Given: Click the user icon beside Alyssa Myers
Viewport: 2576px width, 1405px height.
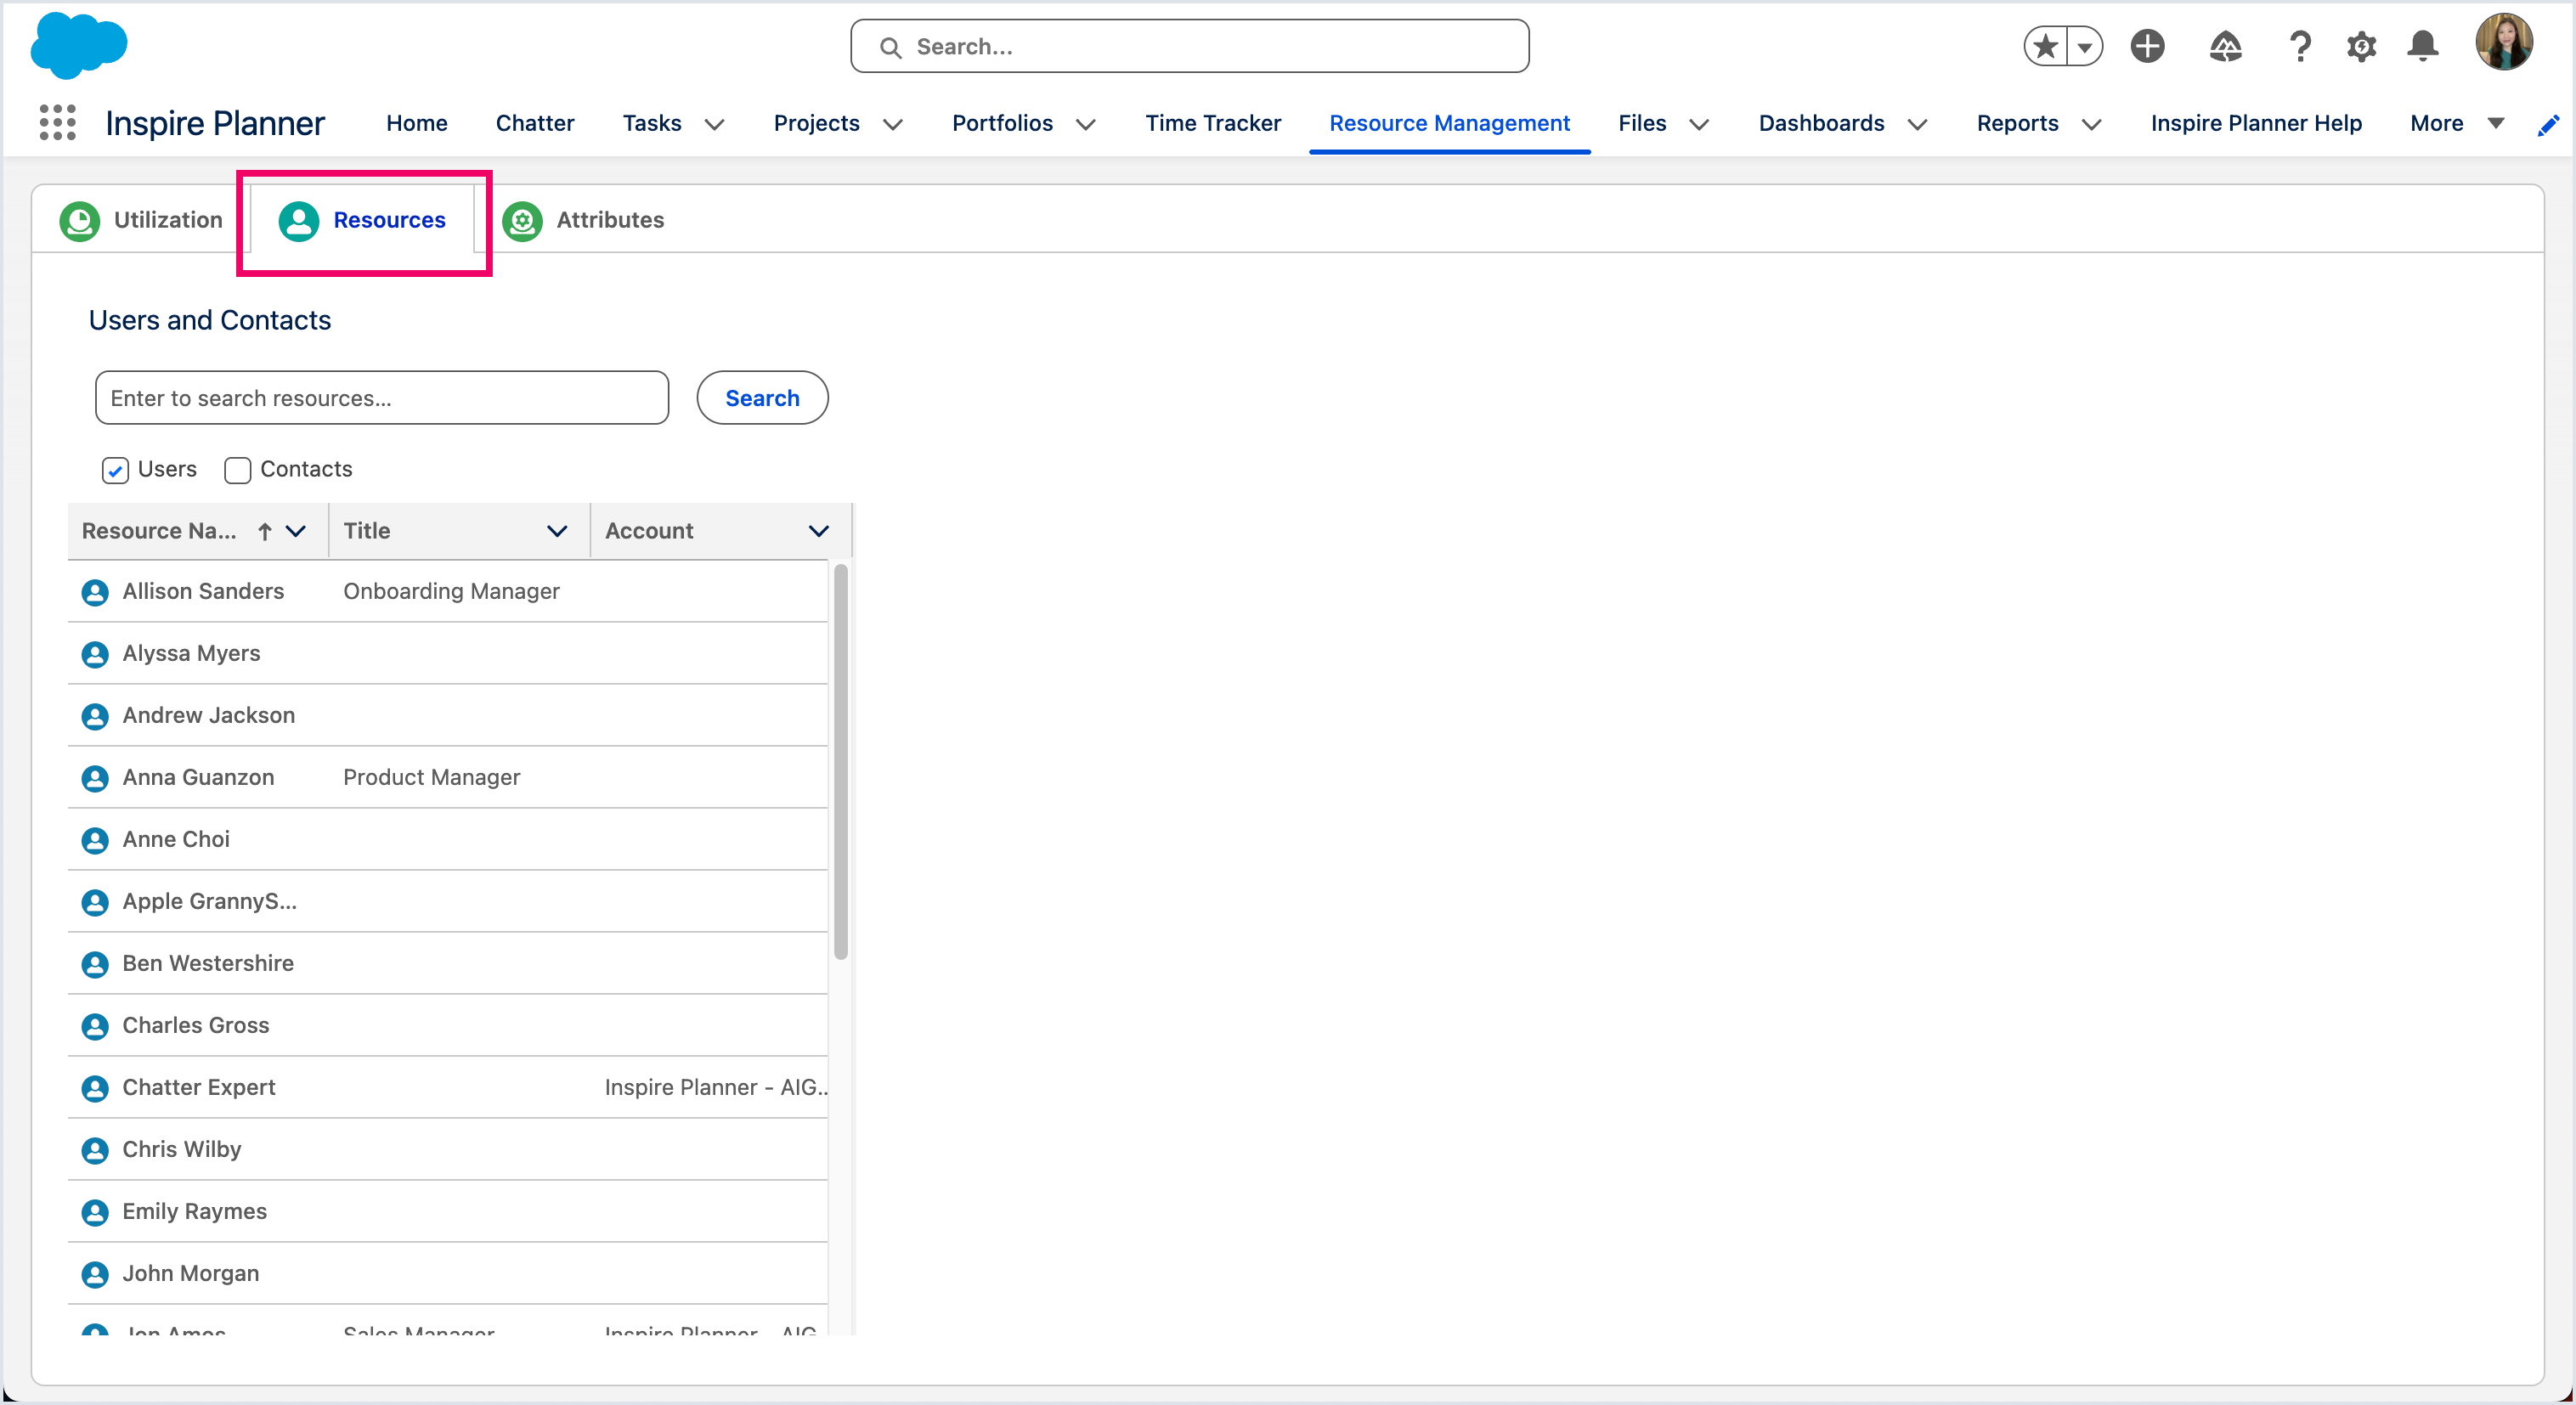Looking at the screenshot, I should pos(95,654).
